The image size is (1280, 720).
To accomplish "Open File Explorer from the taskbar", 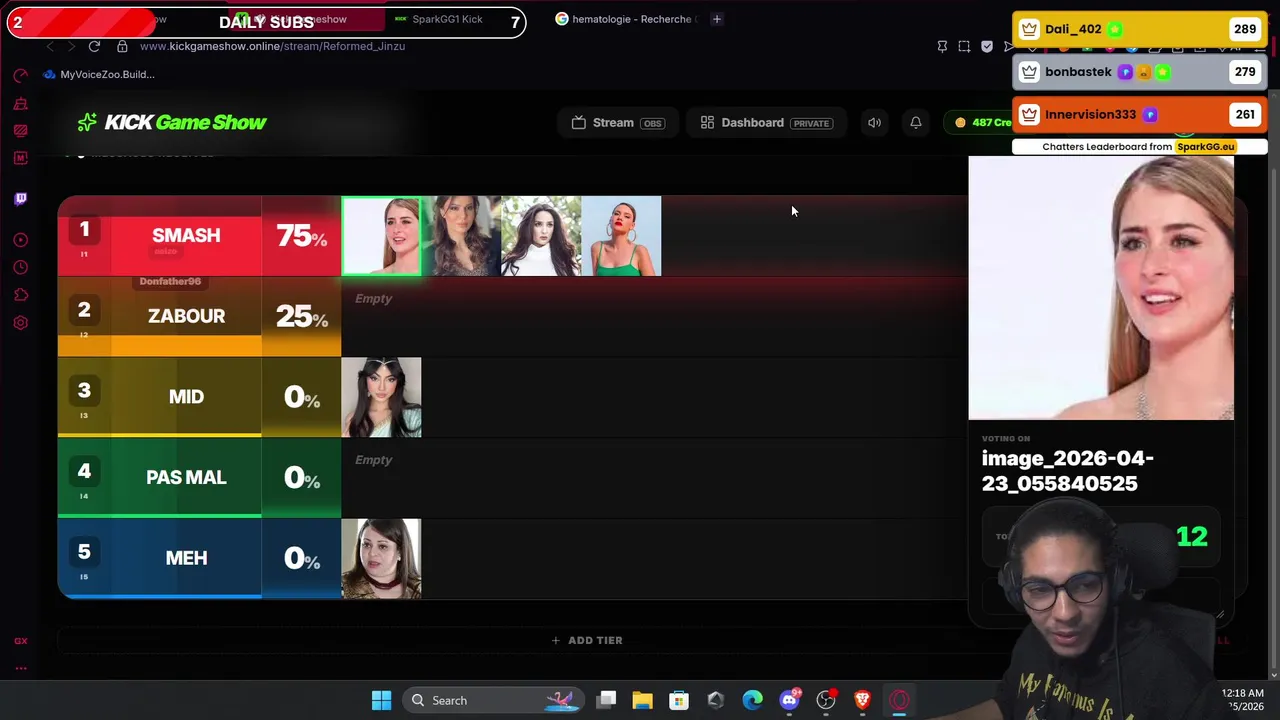I will tap(642, 700).
